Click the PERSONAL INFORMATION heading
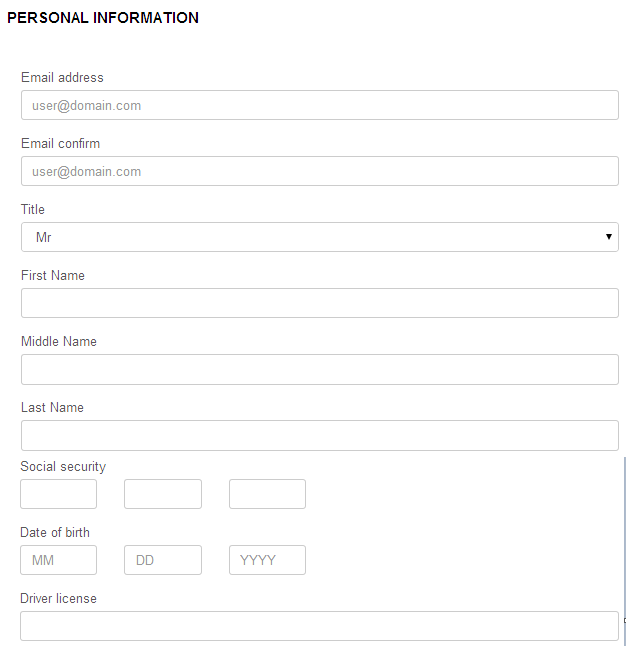This screenshot has height=646, width=634. pos(103,18)
